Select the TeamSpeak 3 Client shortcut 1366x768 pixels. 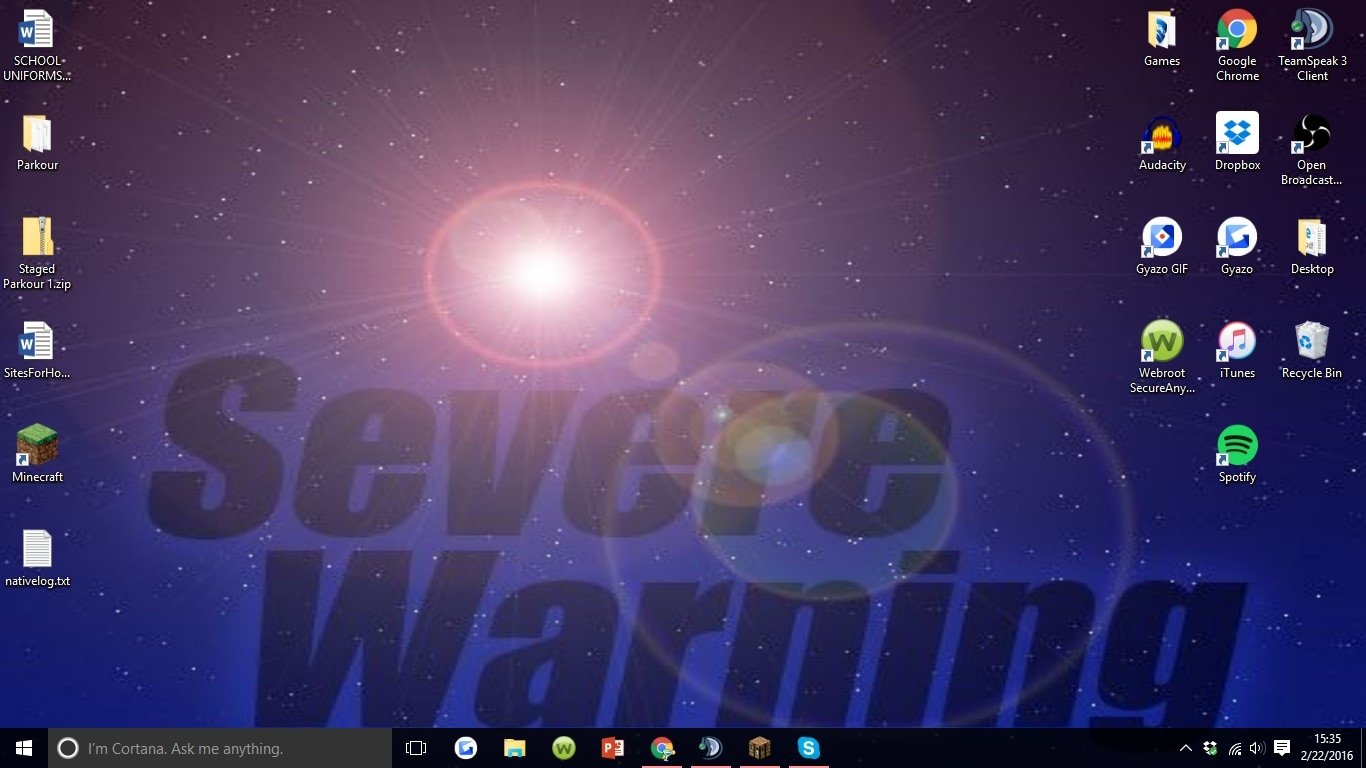(1312, 46)
